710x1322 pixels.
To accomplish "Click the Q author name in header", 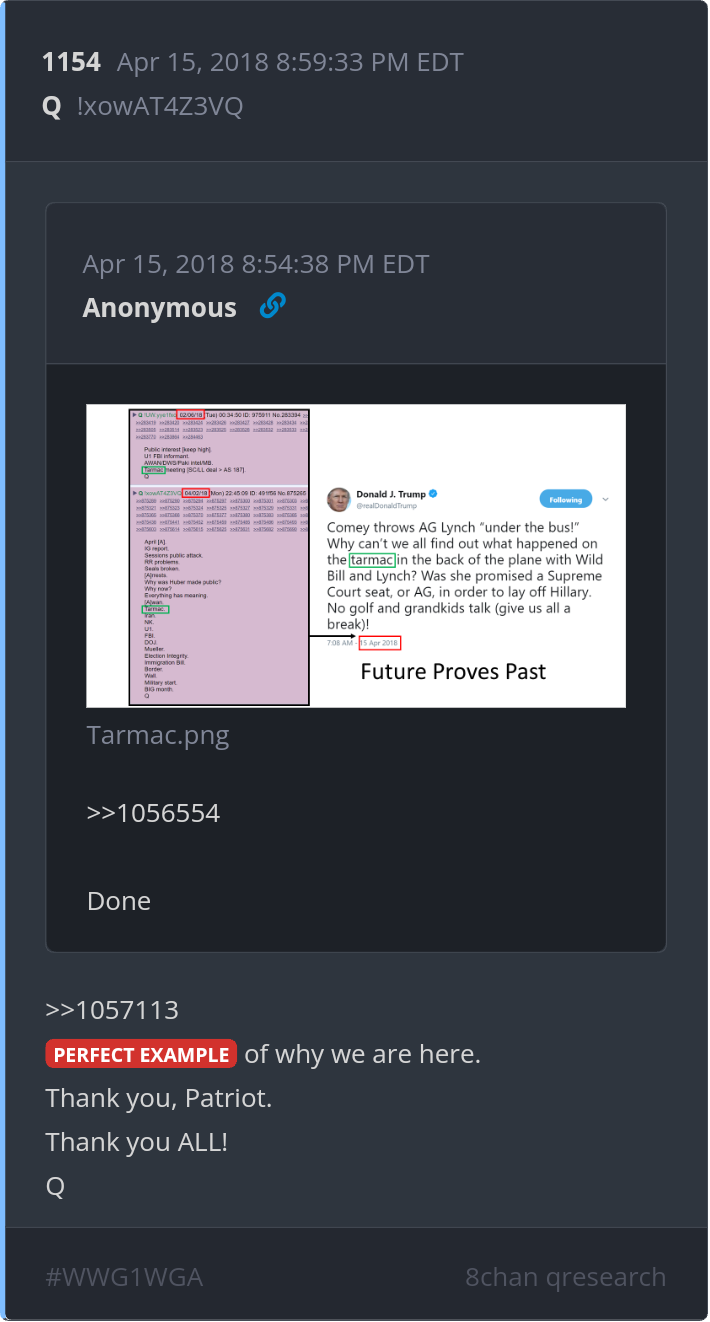I will pyautogui.click(x=52, y=106).
